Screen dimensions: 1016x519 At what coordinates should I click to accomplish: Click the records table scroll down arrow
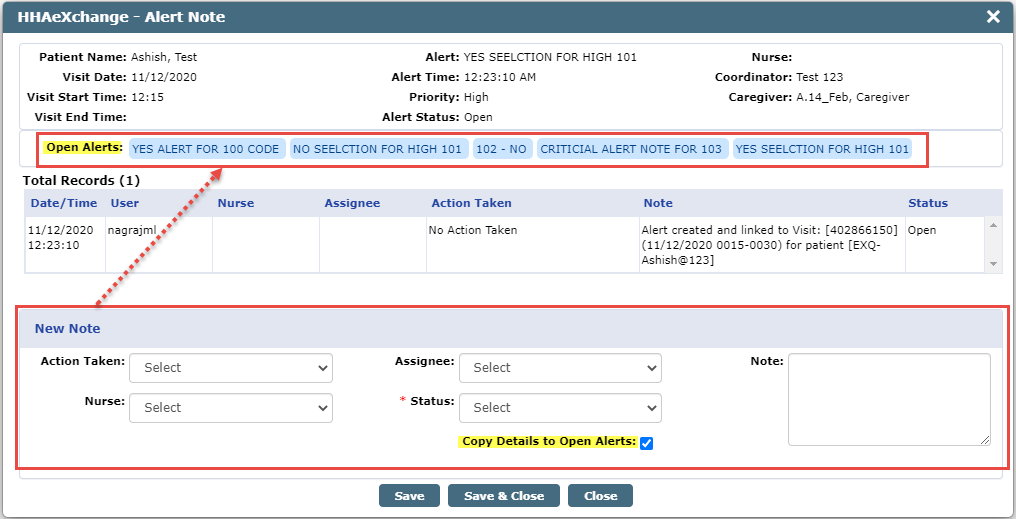click(x=993, y=264)
